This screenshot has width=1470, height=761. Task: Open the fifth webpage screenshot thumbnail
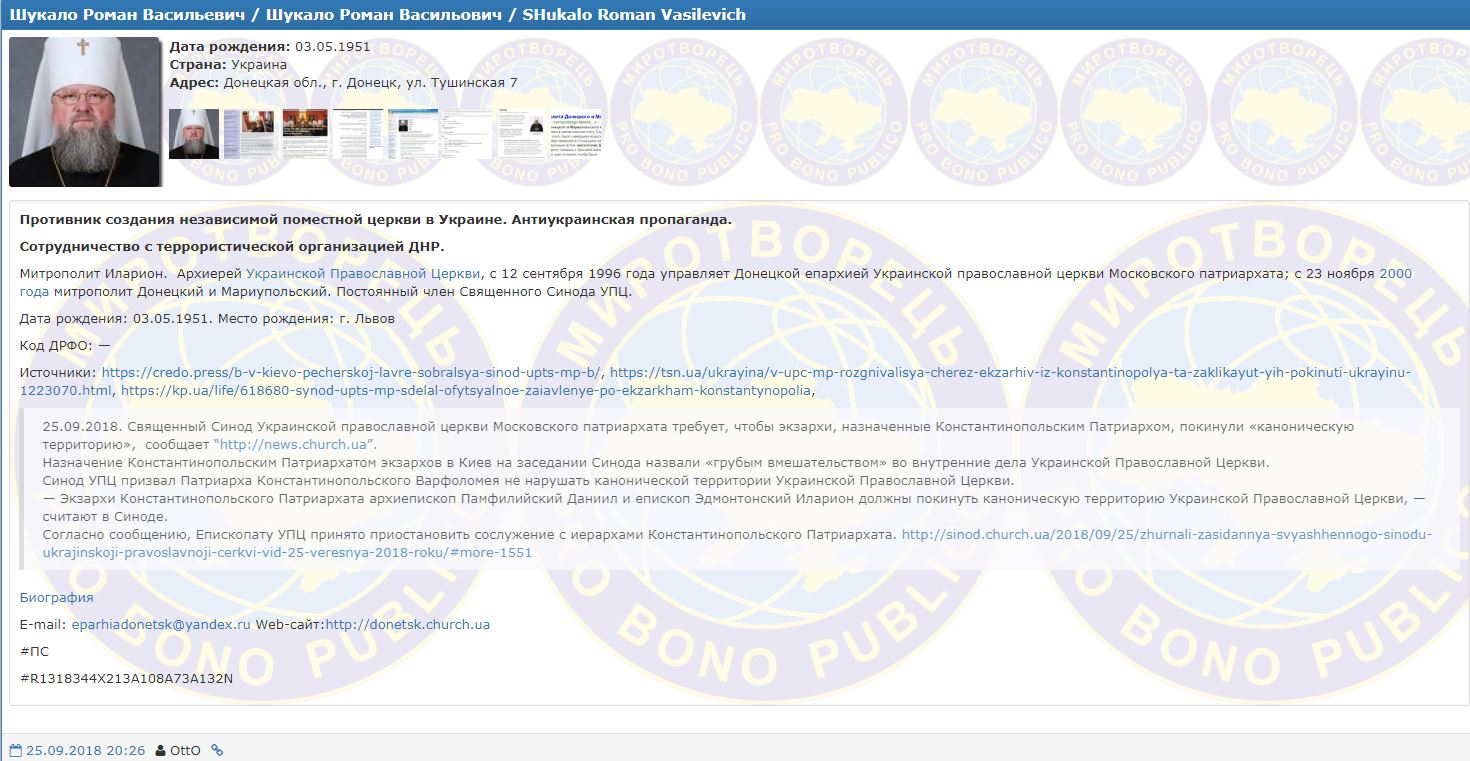click(413, 134)
